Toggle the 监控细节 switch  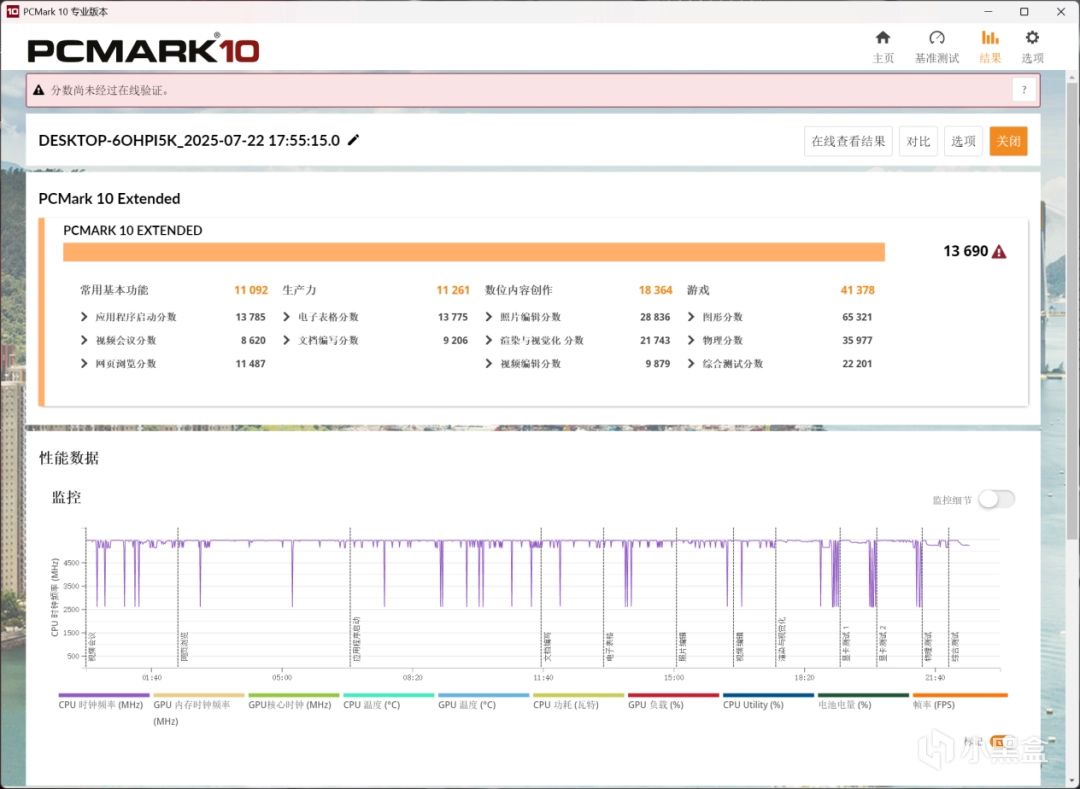pos(996,499)
